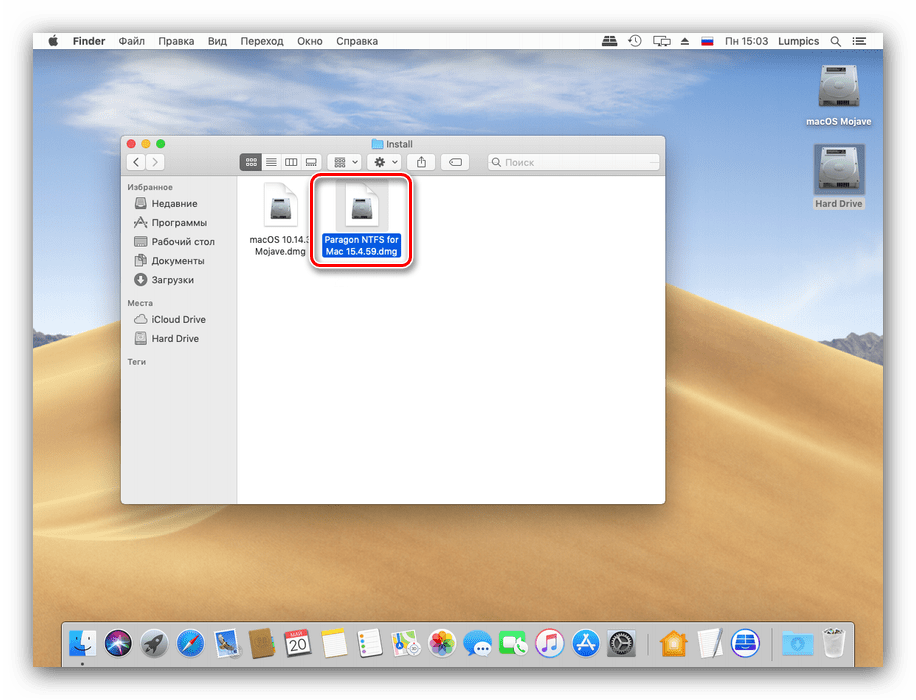Switch to gallery view
The image size is (916, 700).
(311, 162)
